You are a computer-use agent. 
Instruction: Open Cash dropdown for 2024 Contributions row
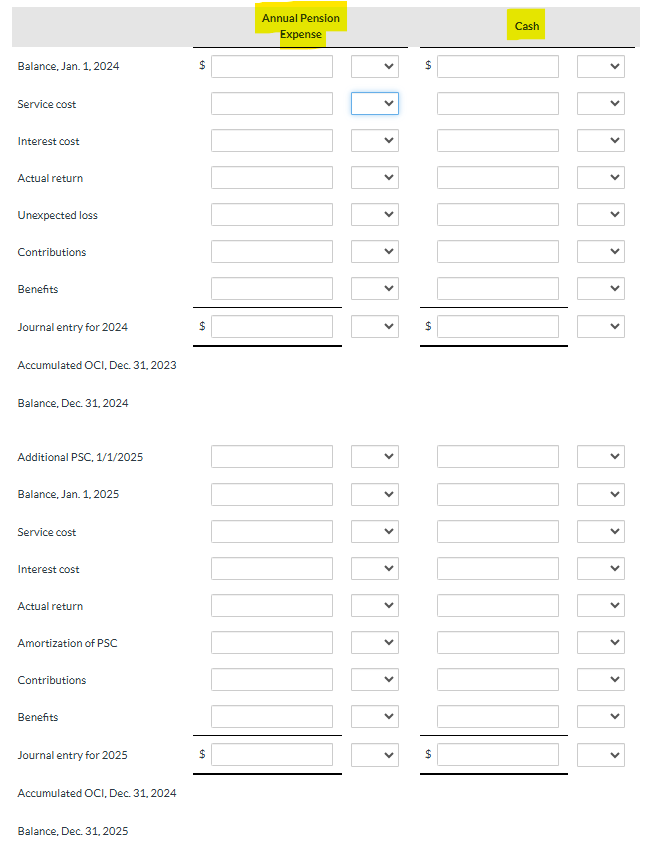click(601, 251)
